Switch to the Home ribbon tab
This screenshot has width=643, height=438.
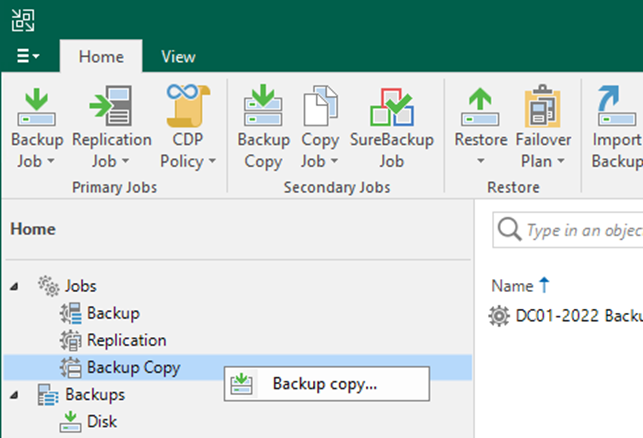101,57
